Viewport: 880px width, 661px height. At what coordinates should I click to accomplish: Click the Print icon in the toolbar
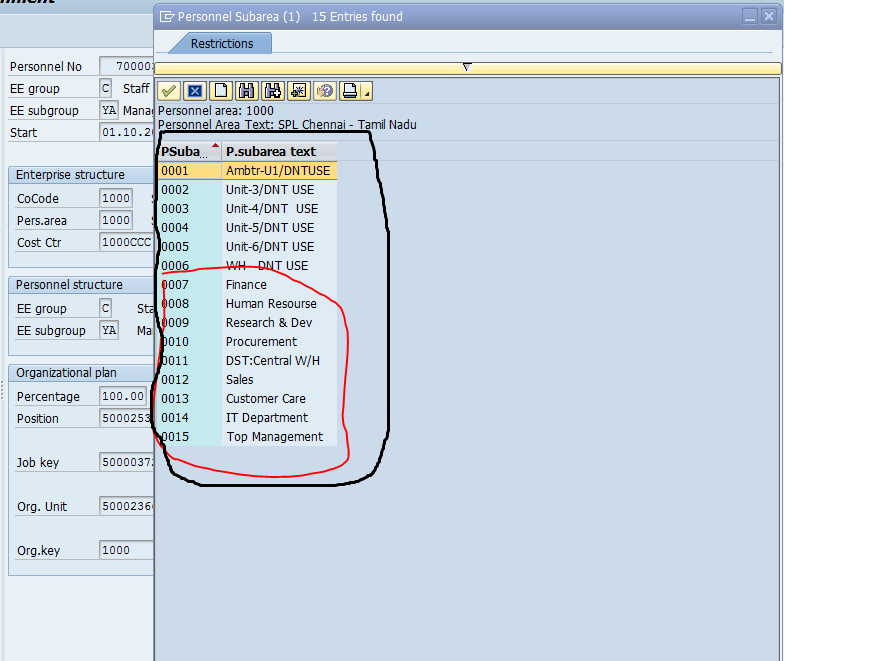tap(350, 91)
